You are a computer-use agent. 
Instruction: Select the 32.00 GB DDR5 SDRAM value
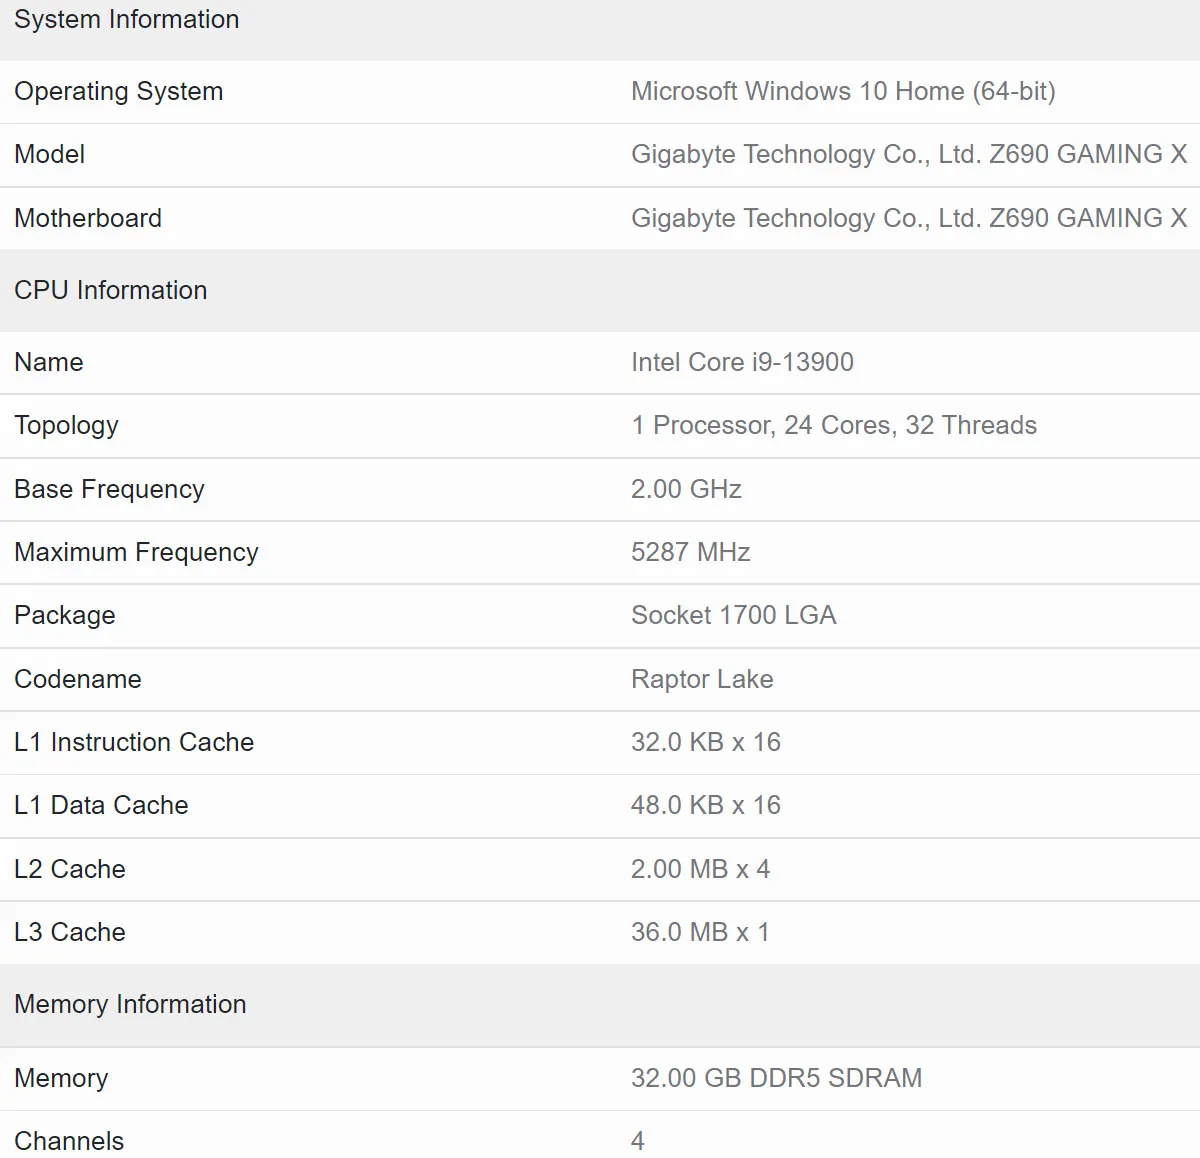(777, 1078)
